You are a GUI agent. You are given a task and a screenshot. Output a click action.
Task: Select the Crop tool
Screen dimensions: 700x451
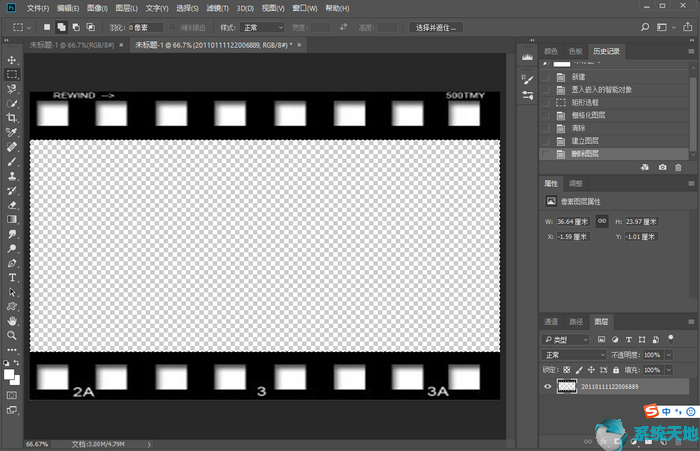(x=12, y=118)
